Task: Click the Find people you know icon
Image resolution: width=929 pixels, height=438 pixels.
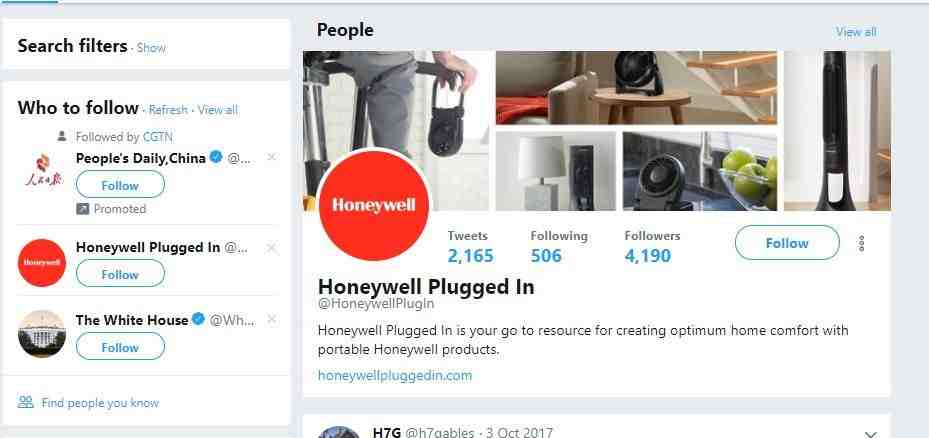Action: [25, 402]
